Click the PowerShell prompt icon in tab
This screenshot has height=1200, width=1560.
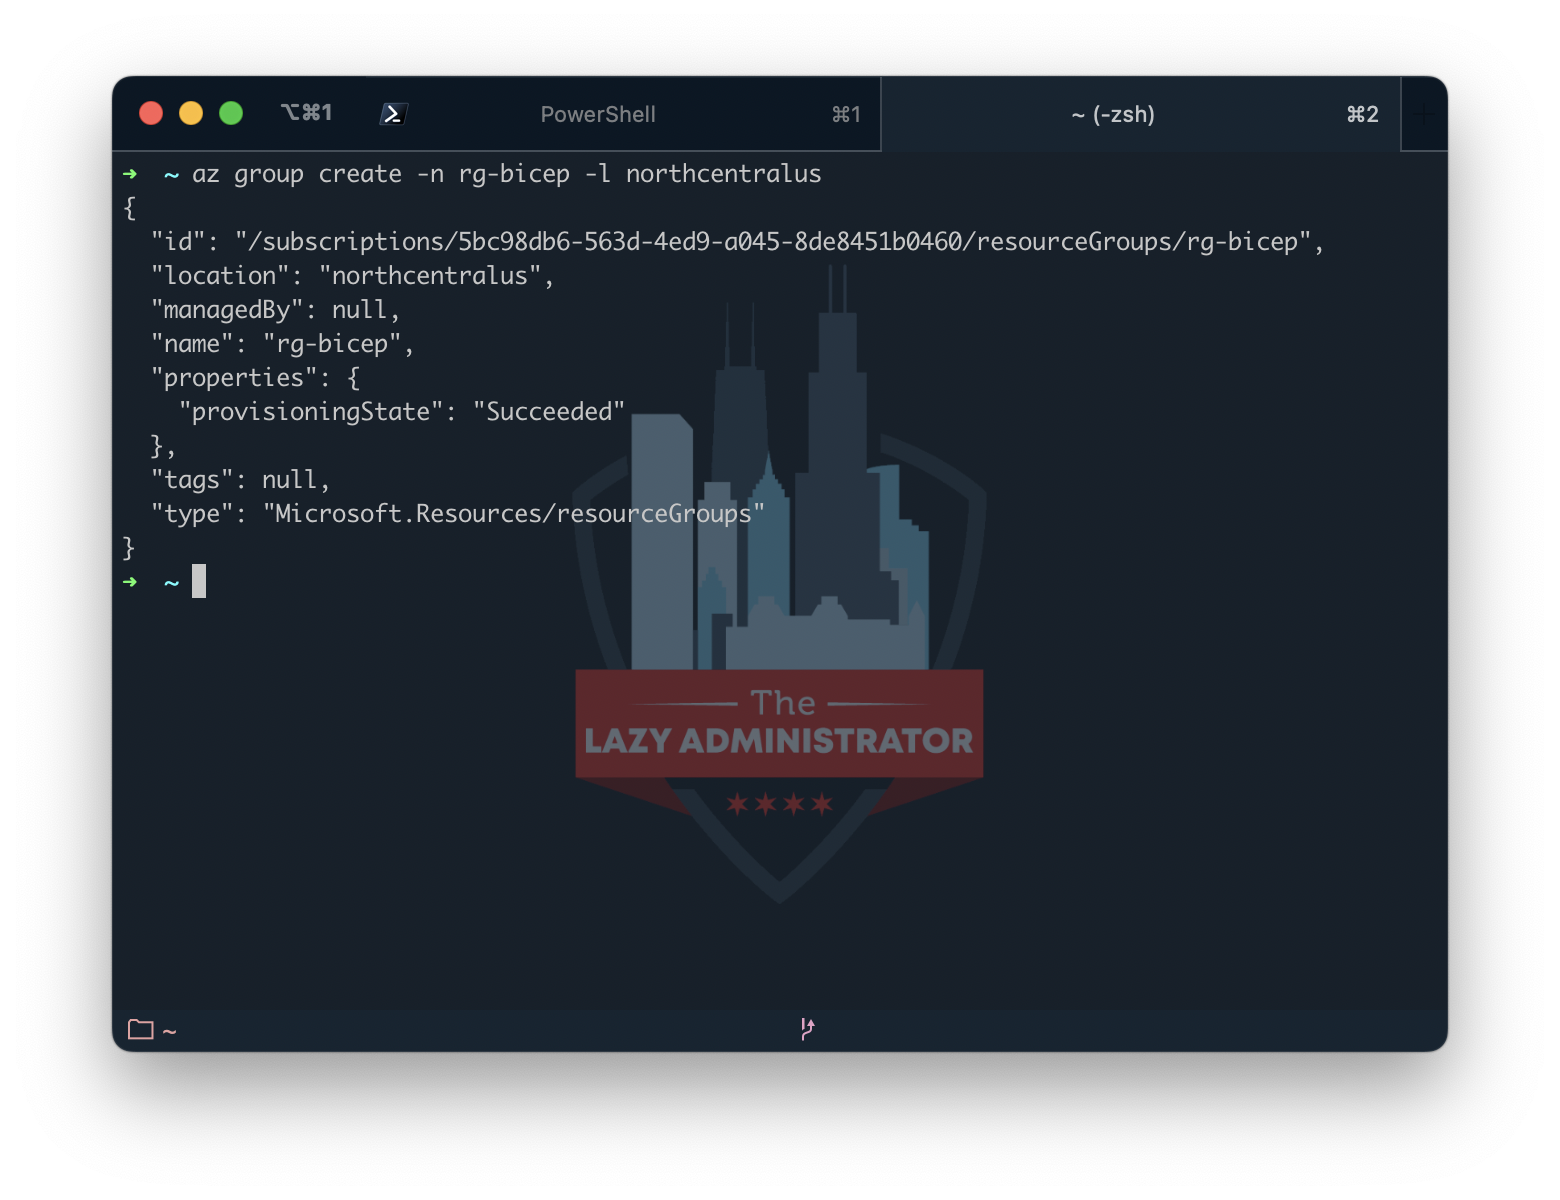393,114
